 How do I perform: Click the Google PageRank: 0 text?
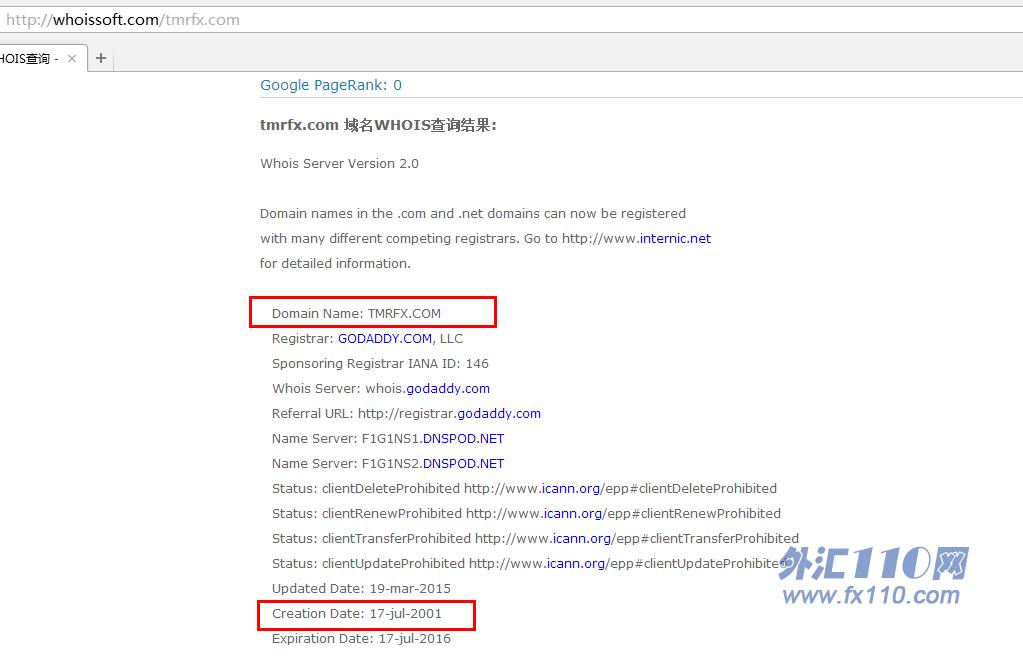pos(331,85)
